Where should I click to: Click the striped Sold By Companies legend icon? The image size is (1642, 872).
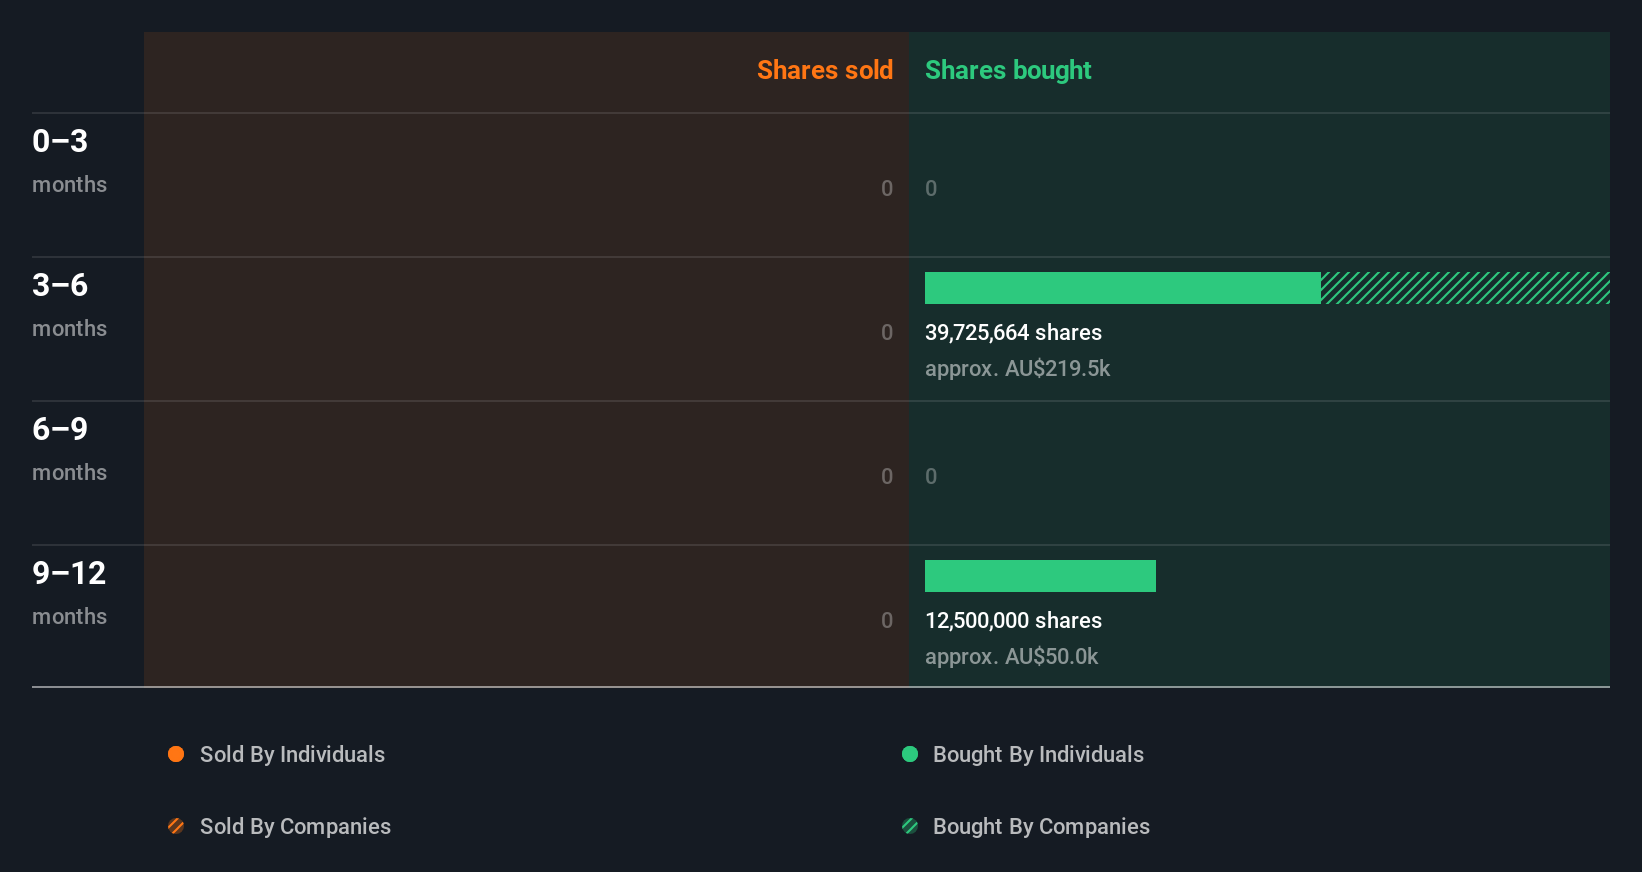point(176,826)
